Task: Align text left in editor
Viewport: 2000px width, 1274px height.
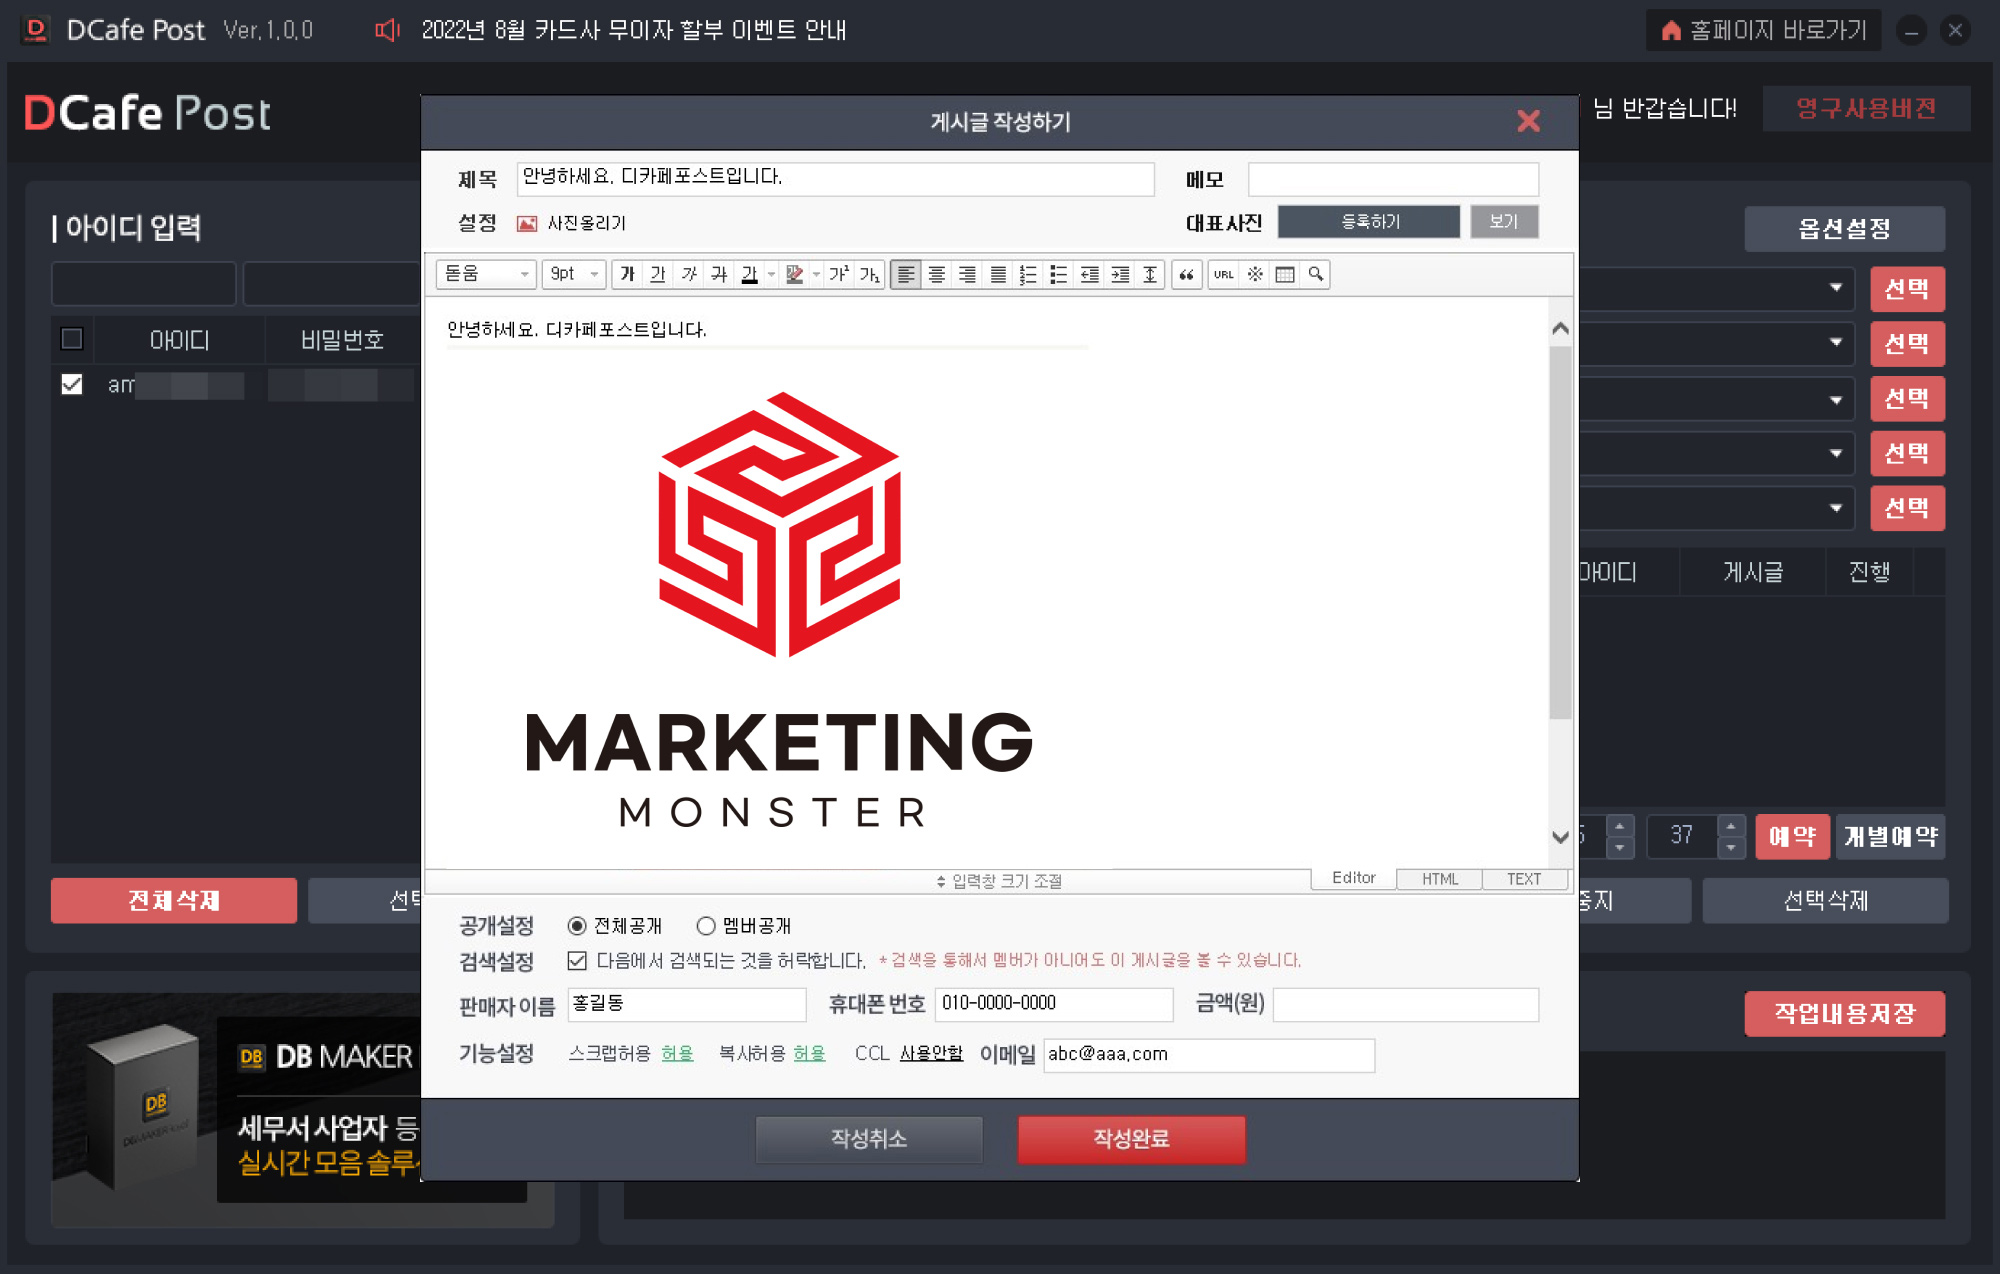Action: point(906,274)
